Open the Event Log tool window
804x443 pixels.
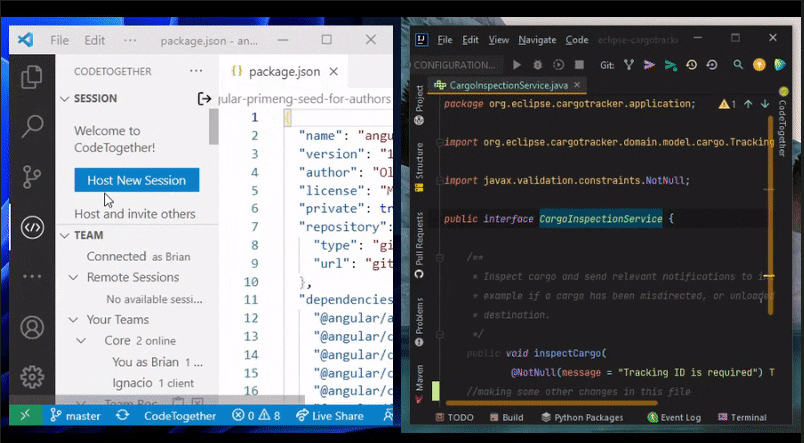[674, 417]
